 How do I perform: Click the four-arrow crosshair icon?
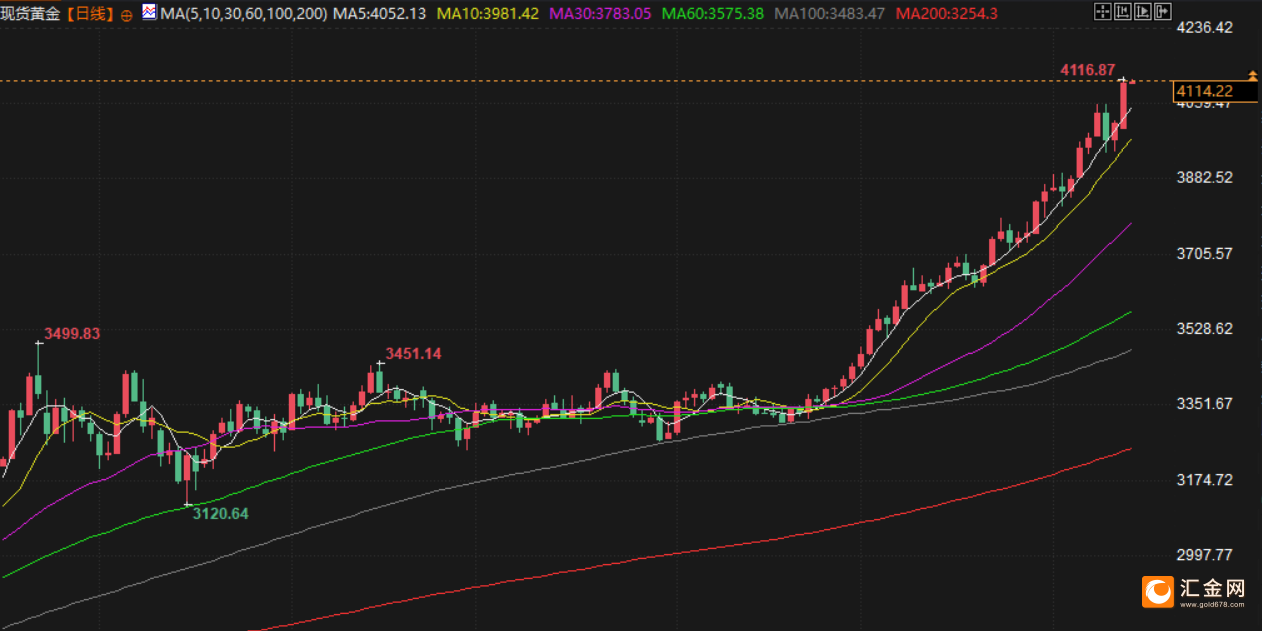tap(1103, 11)
